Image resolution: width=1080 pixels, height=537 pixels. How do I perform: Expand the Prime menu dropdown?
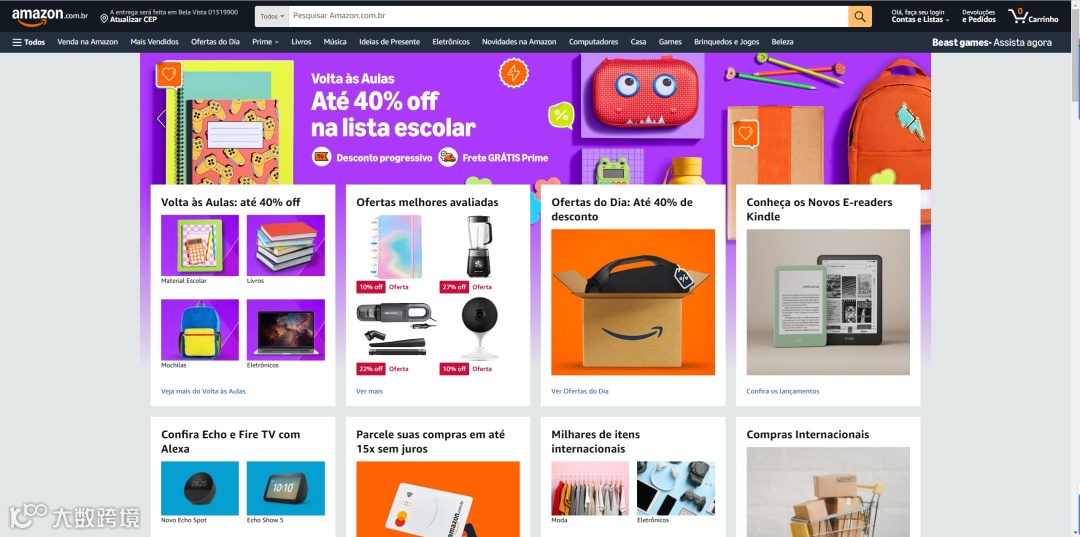(x=265, y=42)
